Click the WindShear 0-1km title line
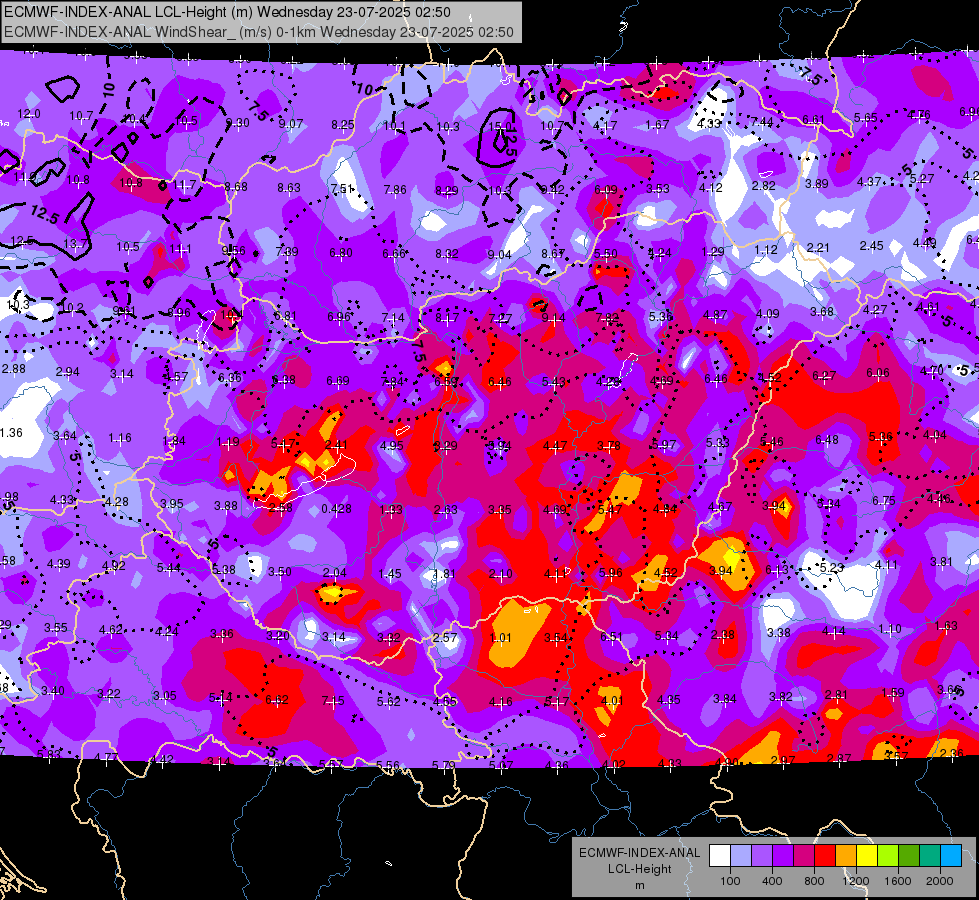 258,32
